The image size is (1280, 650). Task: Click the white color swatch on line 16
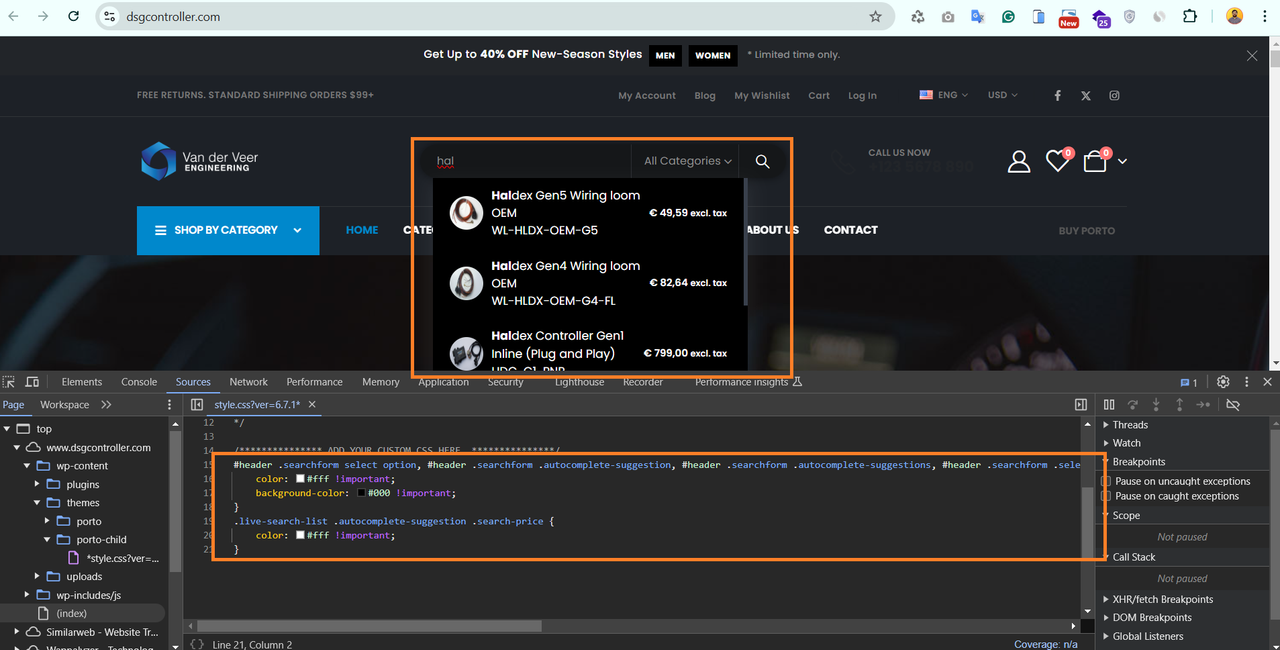(300, 479)
